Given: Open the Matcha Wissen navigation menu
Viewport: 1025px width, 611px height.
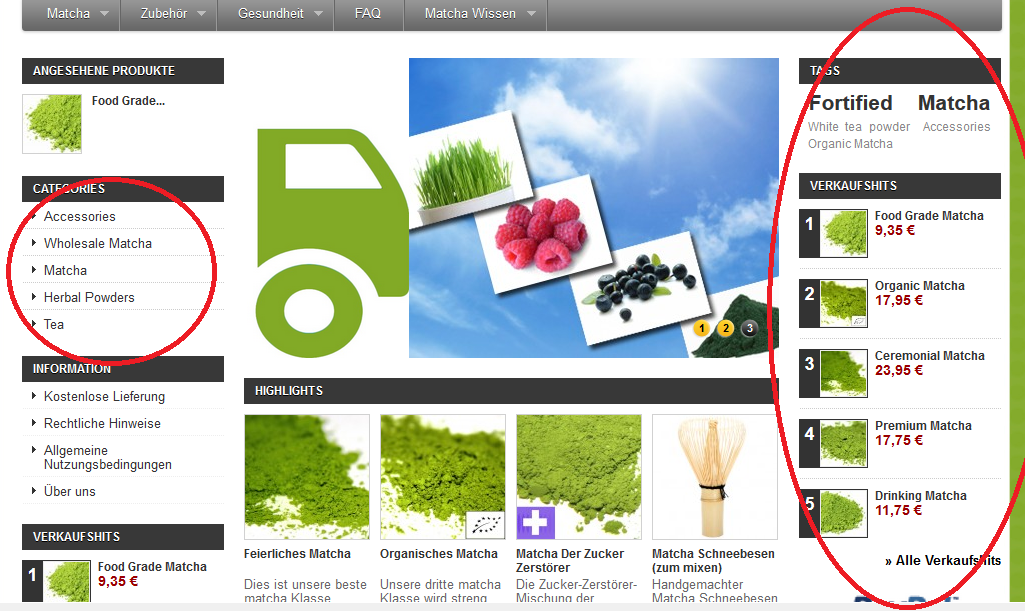Looking at the screenshot, I should (470, 13).
